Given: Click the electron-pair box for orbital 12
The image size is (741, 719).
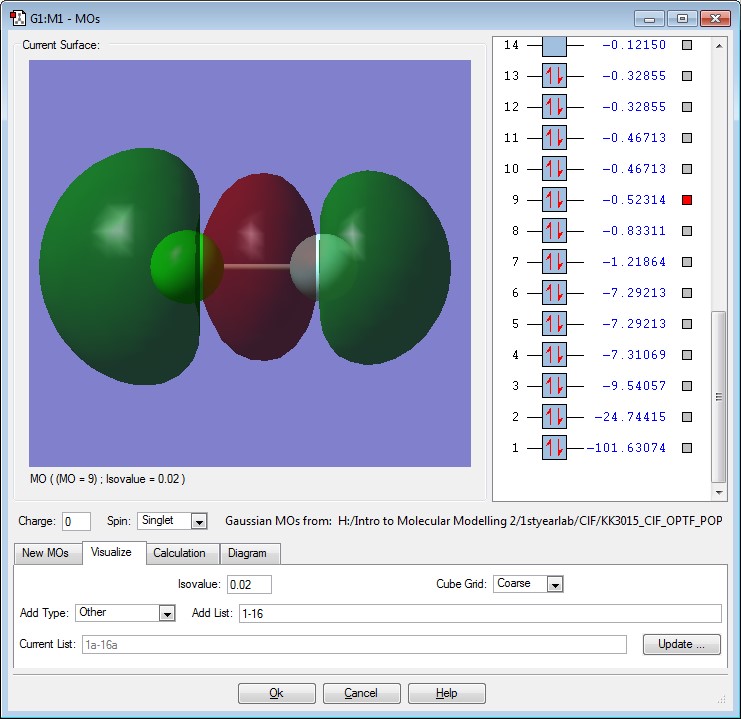Looking at the screenshot, I should [554, 107].
